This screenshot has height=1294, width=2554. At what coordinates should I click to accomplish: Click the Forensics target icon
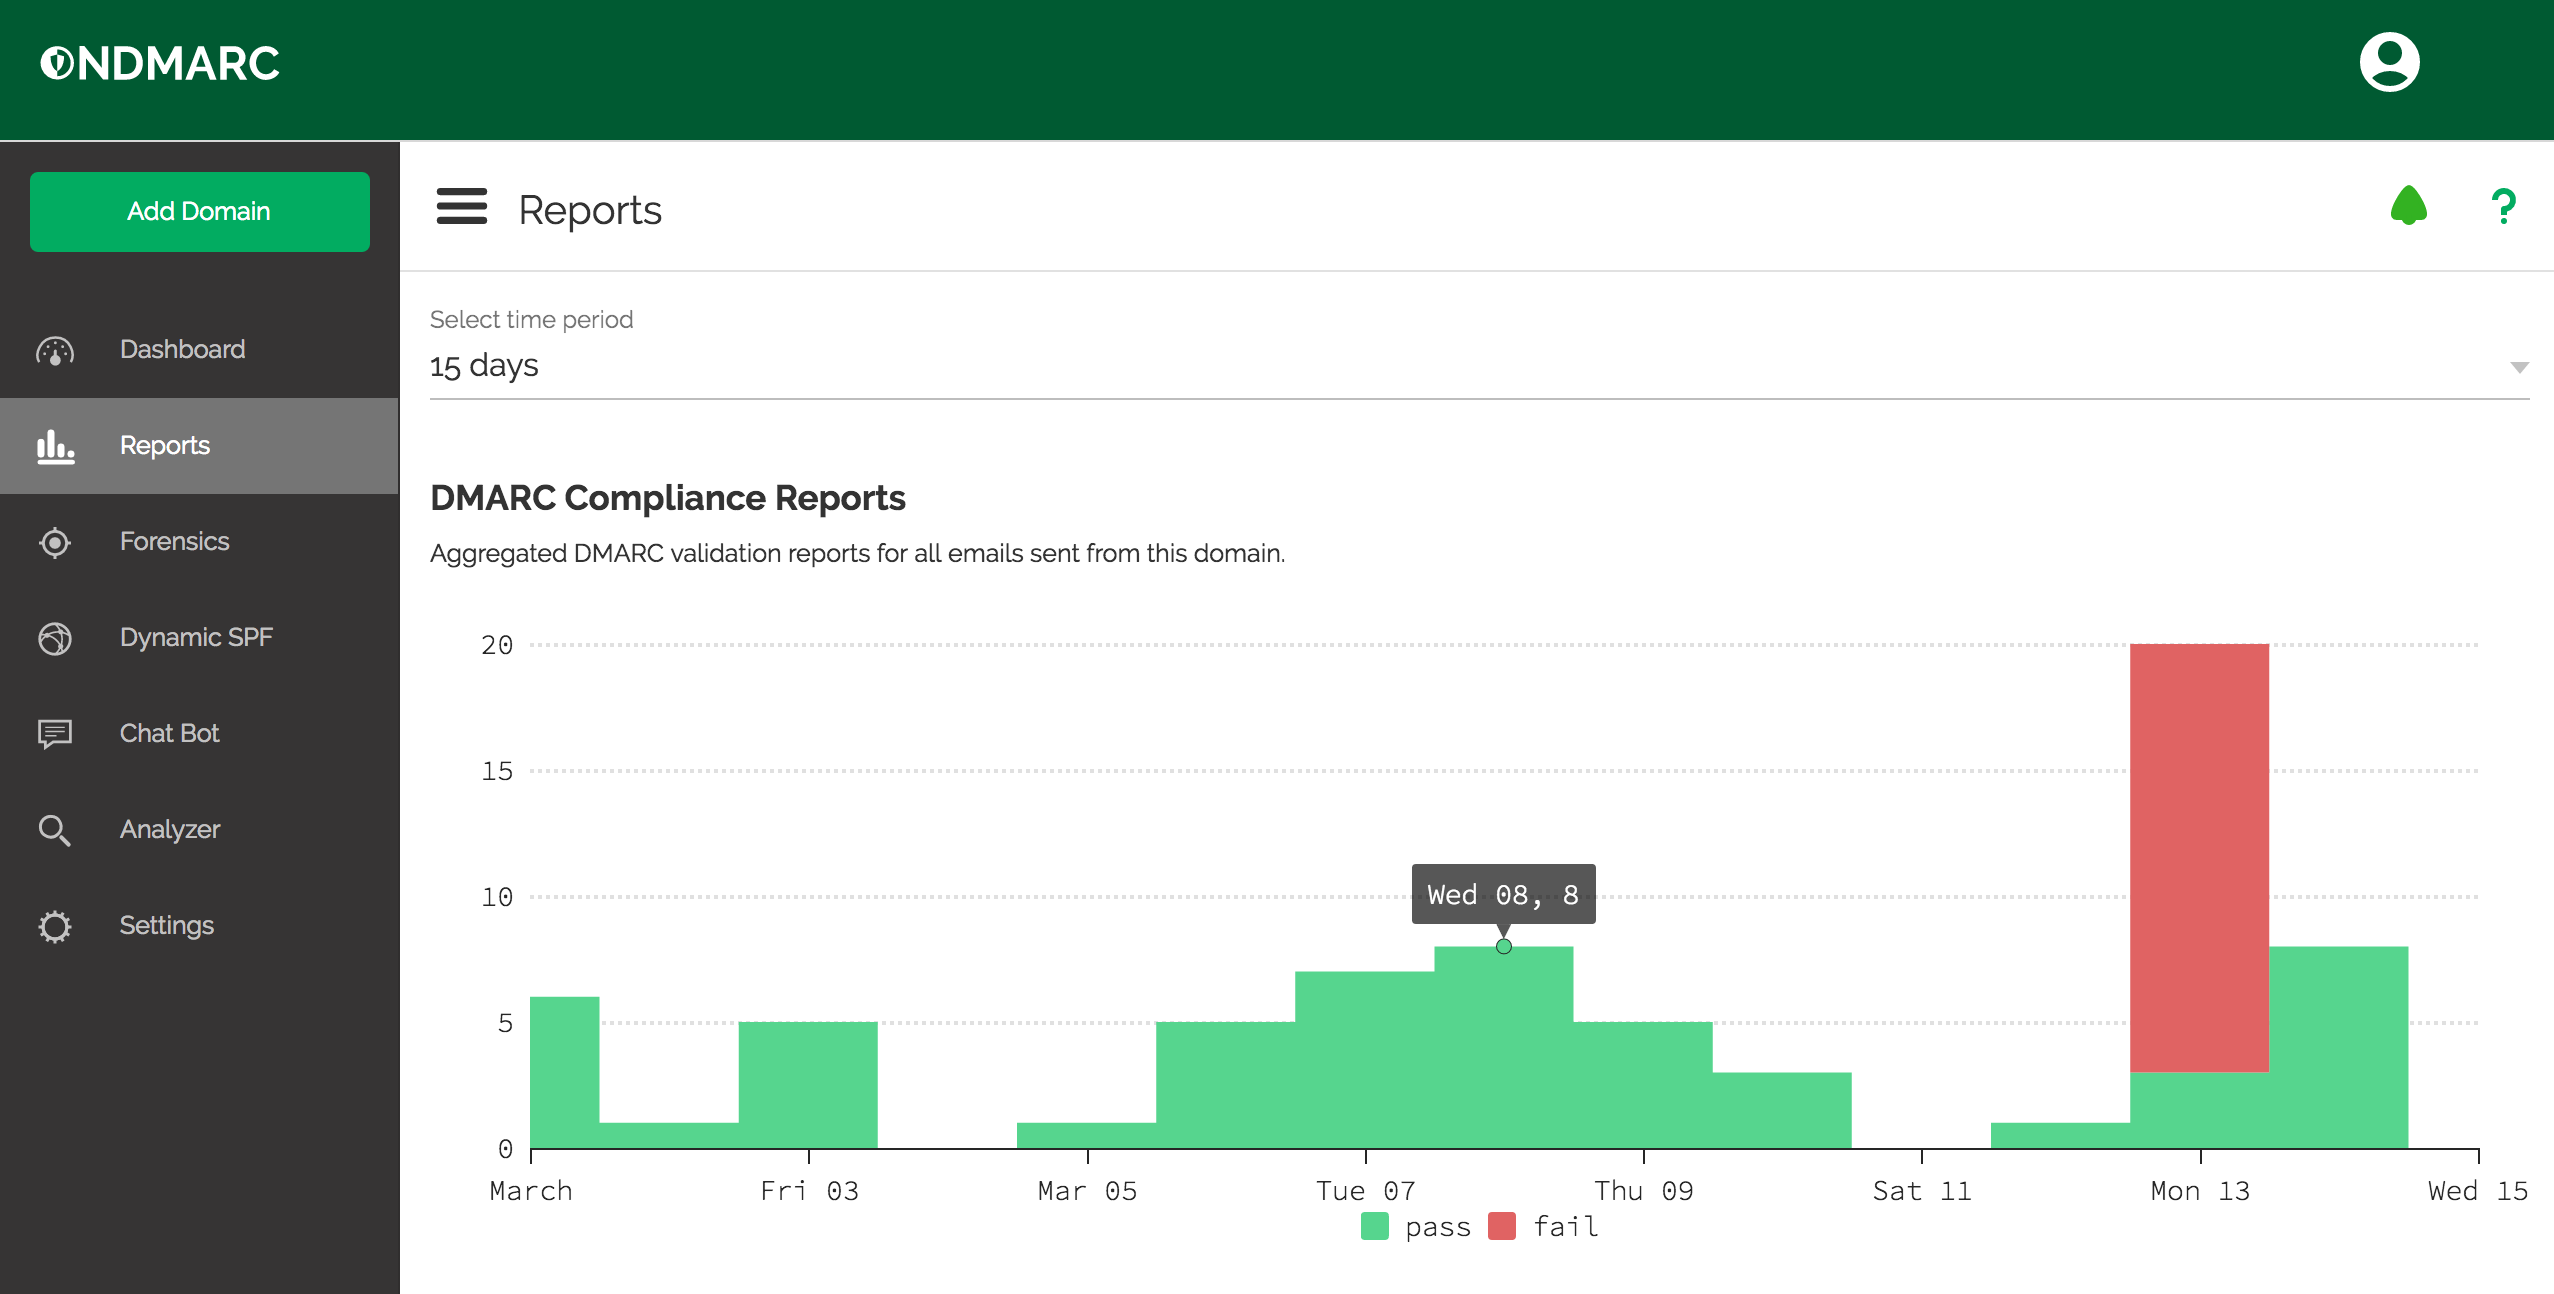pos(55,542)
